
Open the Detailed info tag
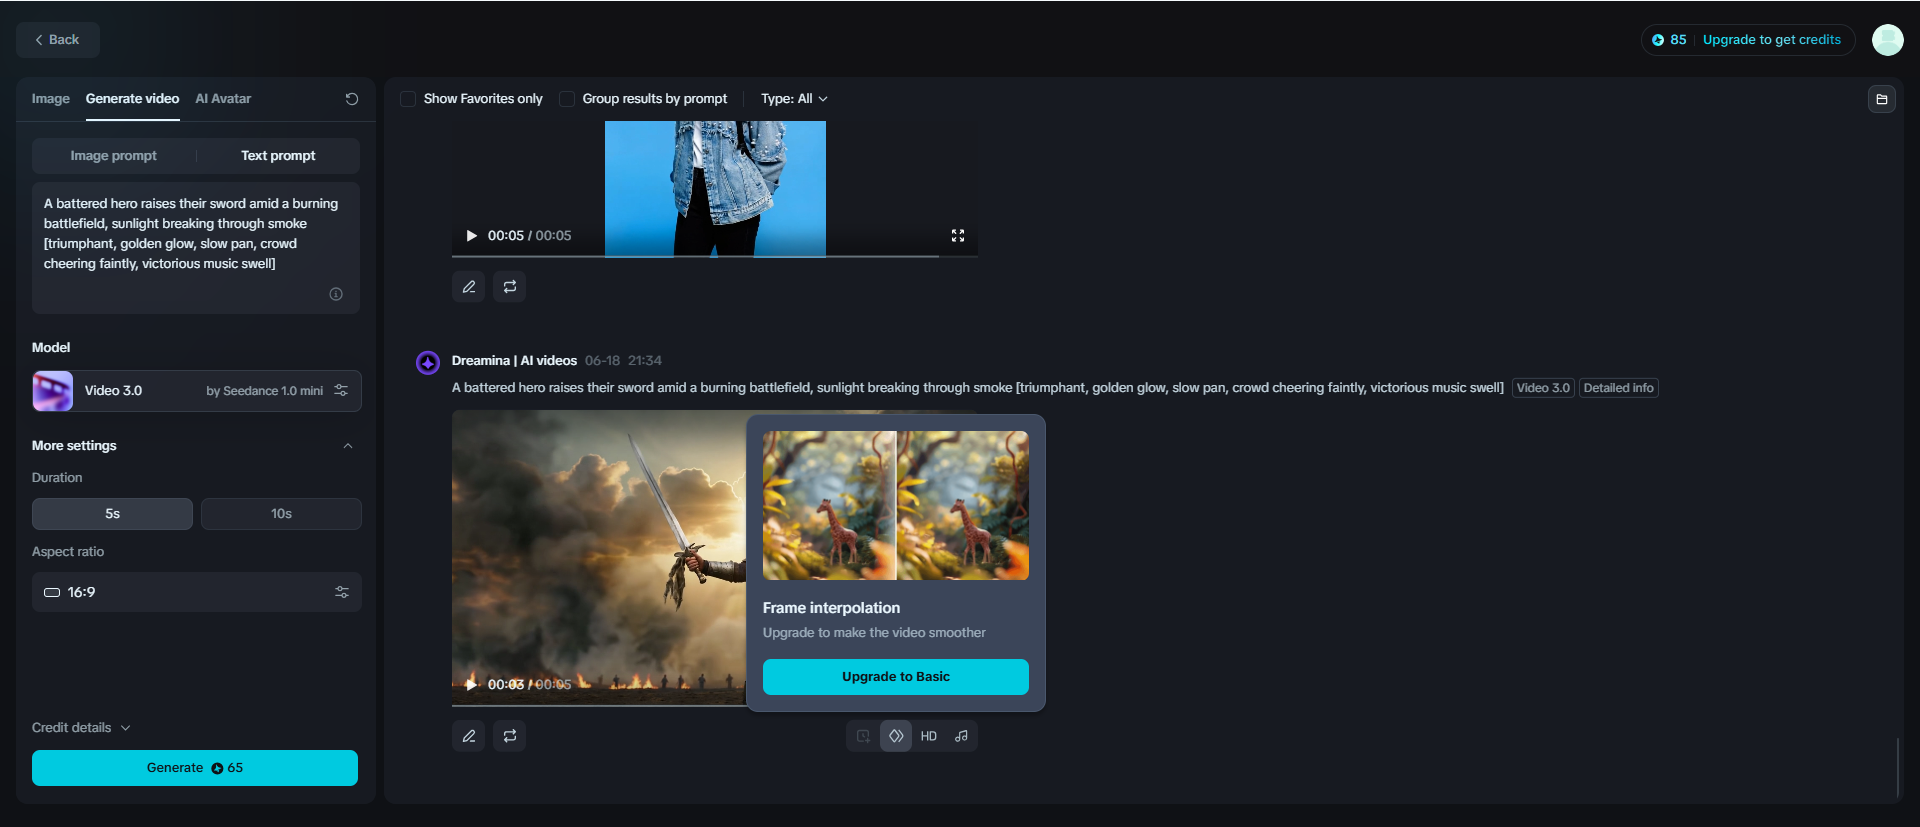[x=1618, y=388]
